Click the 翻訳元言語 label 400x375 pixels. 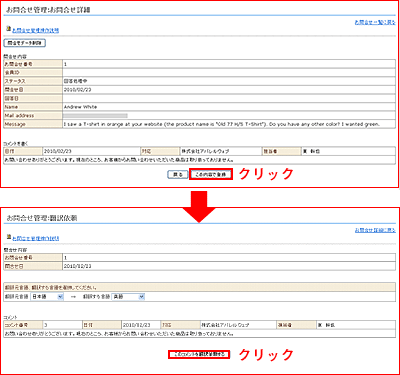point(16,297)
